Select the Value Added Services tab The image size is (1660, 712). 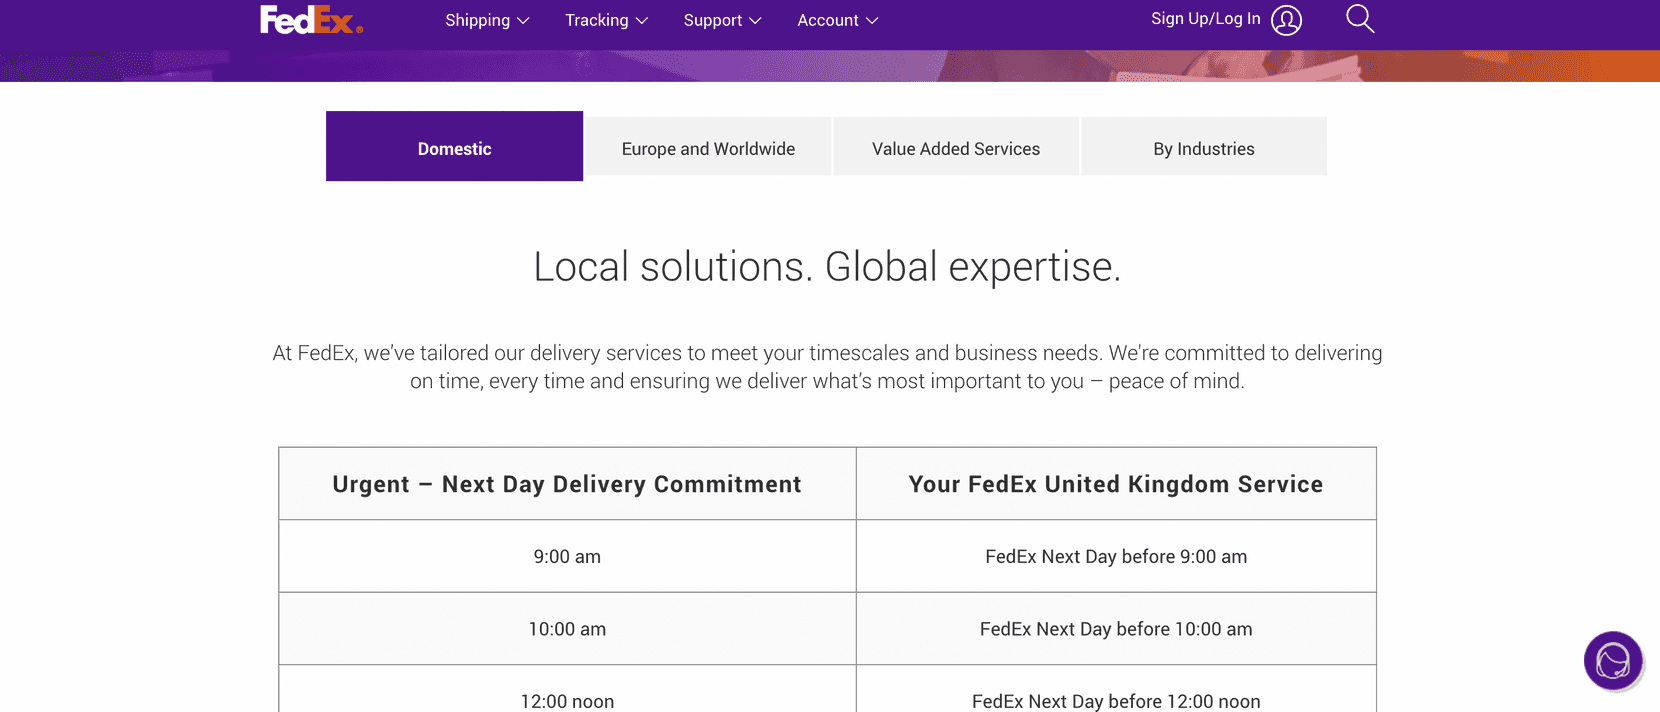tap(955, 147)
